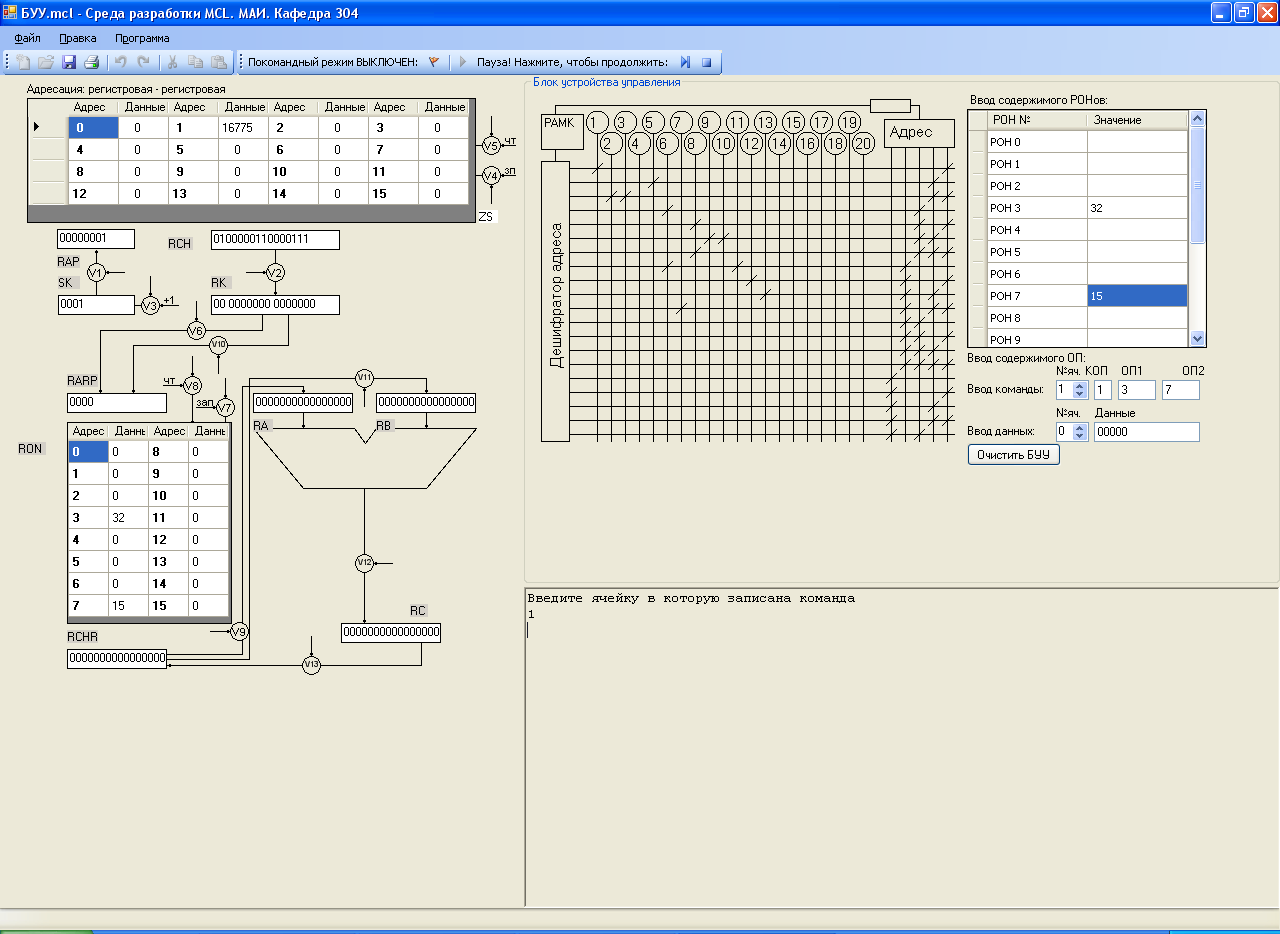Click the ОП2 input field

(x=1180, y=390)
